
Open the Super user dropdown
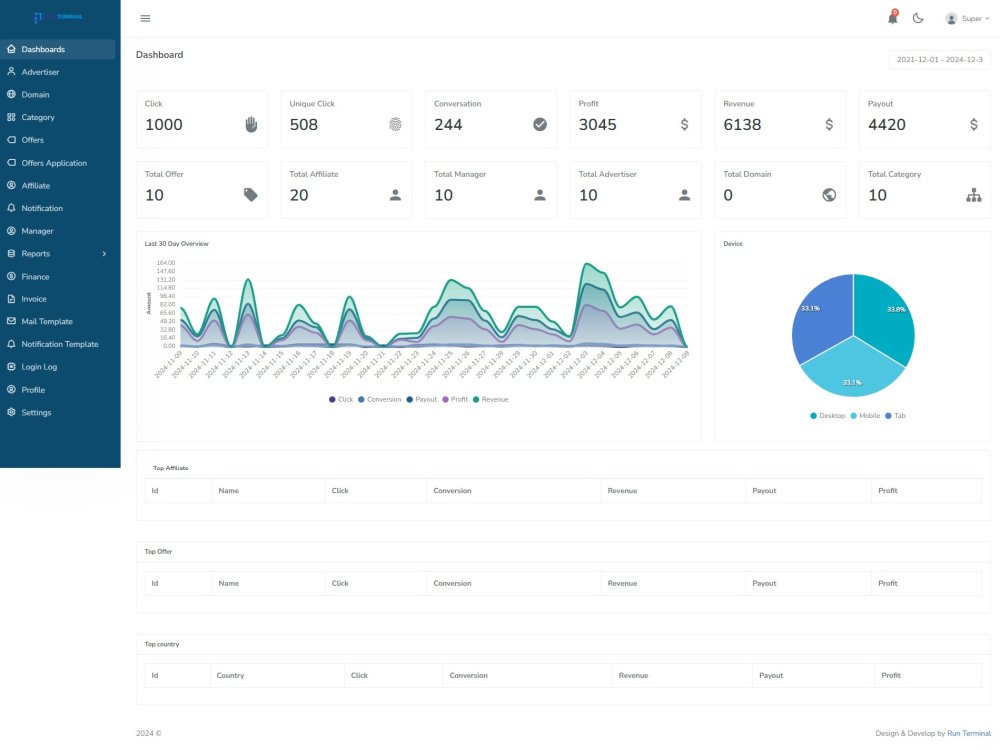(x=967, y=18)
